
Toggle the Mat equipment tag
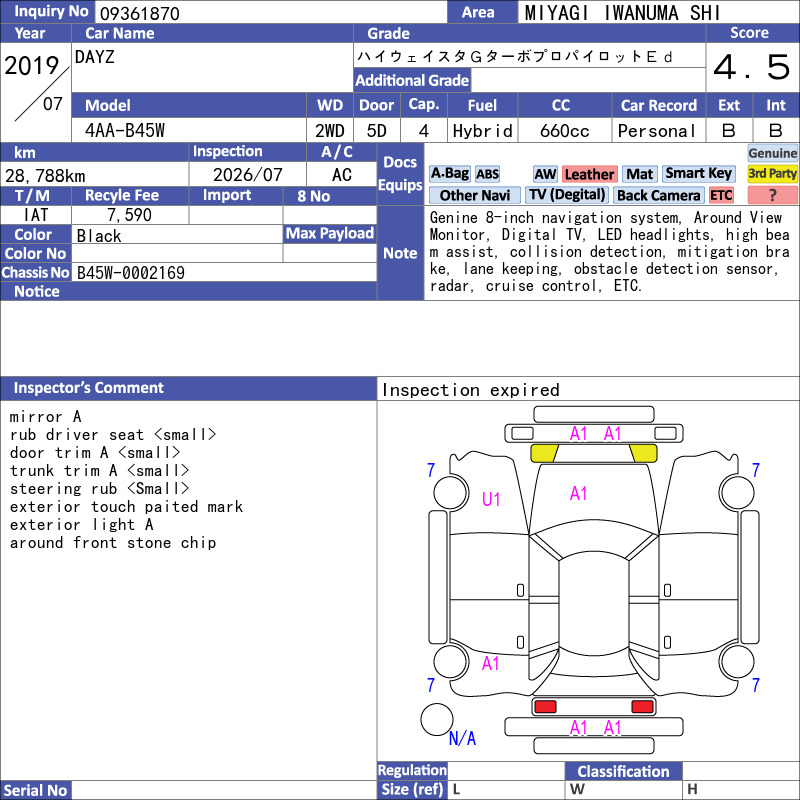[639, 174]
